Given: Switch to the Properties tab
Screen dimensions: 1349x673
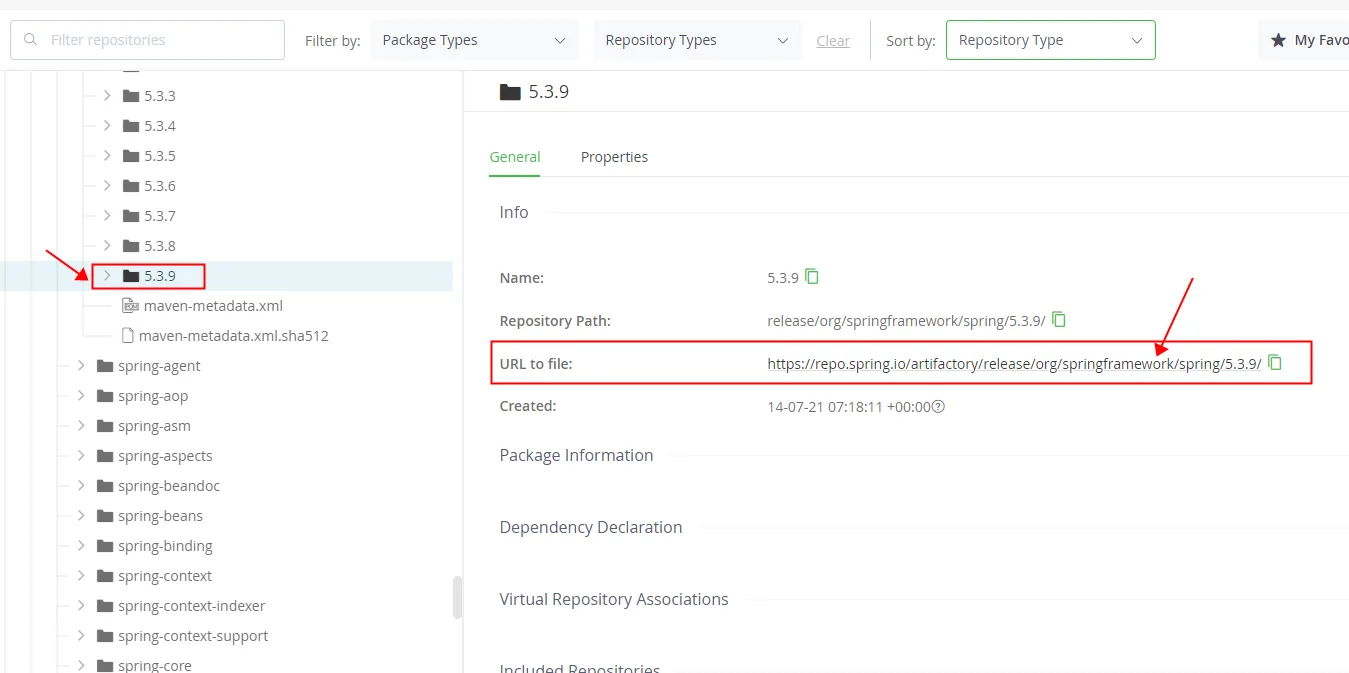Looking at the screenshot, I should click(x=614, y=157).
